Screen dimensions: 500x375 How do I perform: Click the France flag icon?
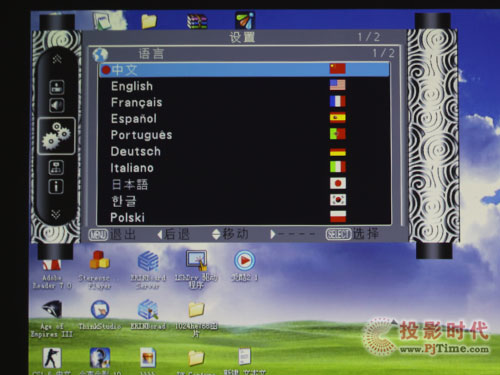coord(338,101)
